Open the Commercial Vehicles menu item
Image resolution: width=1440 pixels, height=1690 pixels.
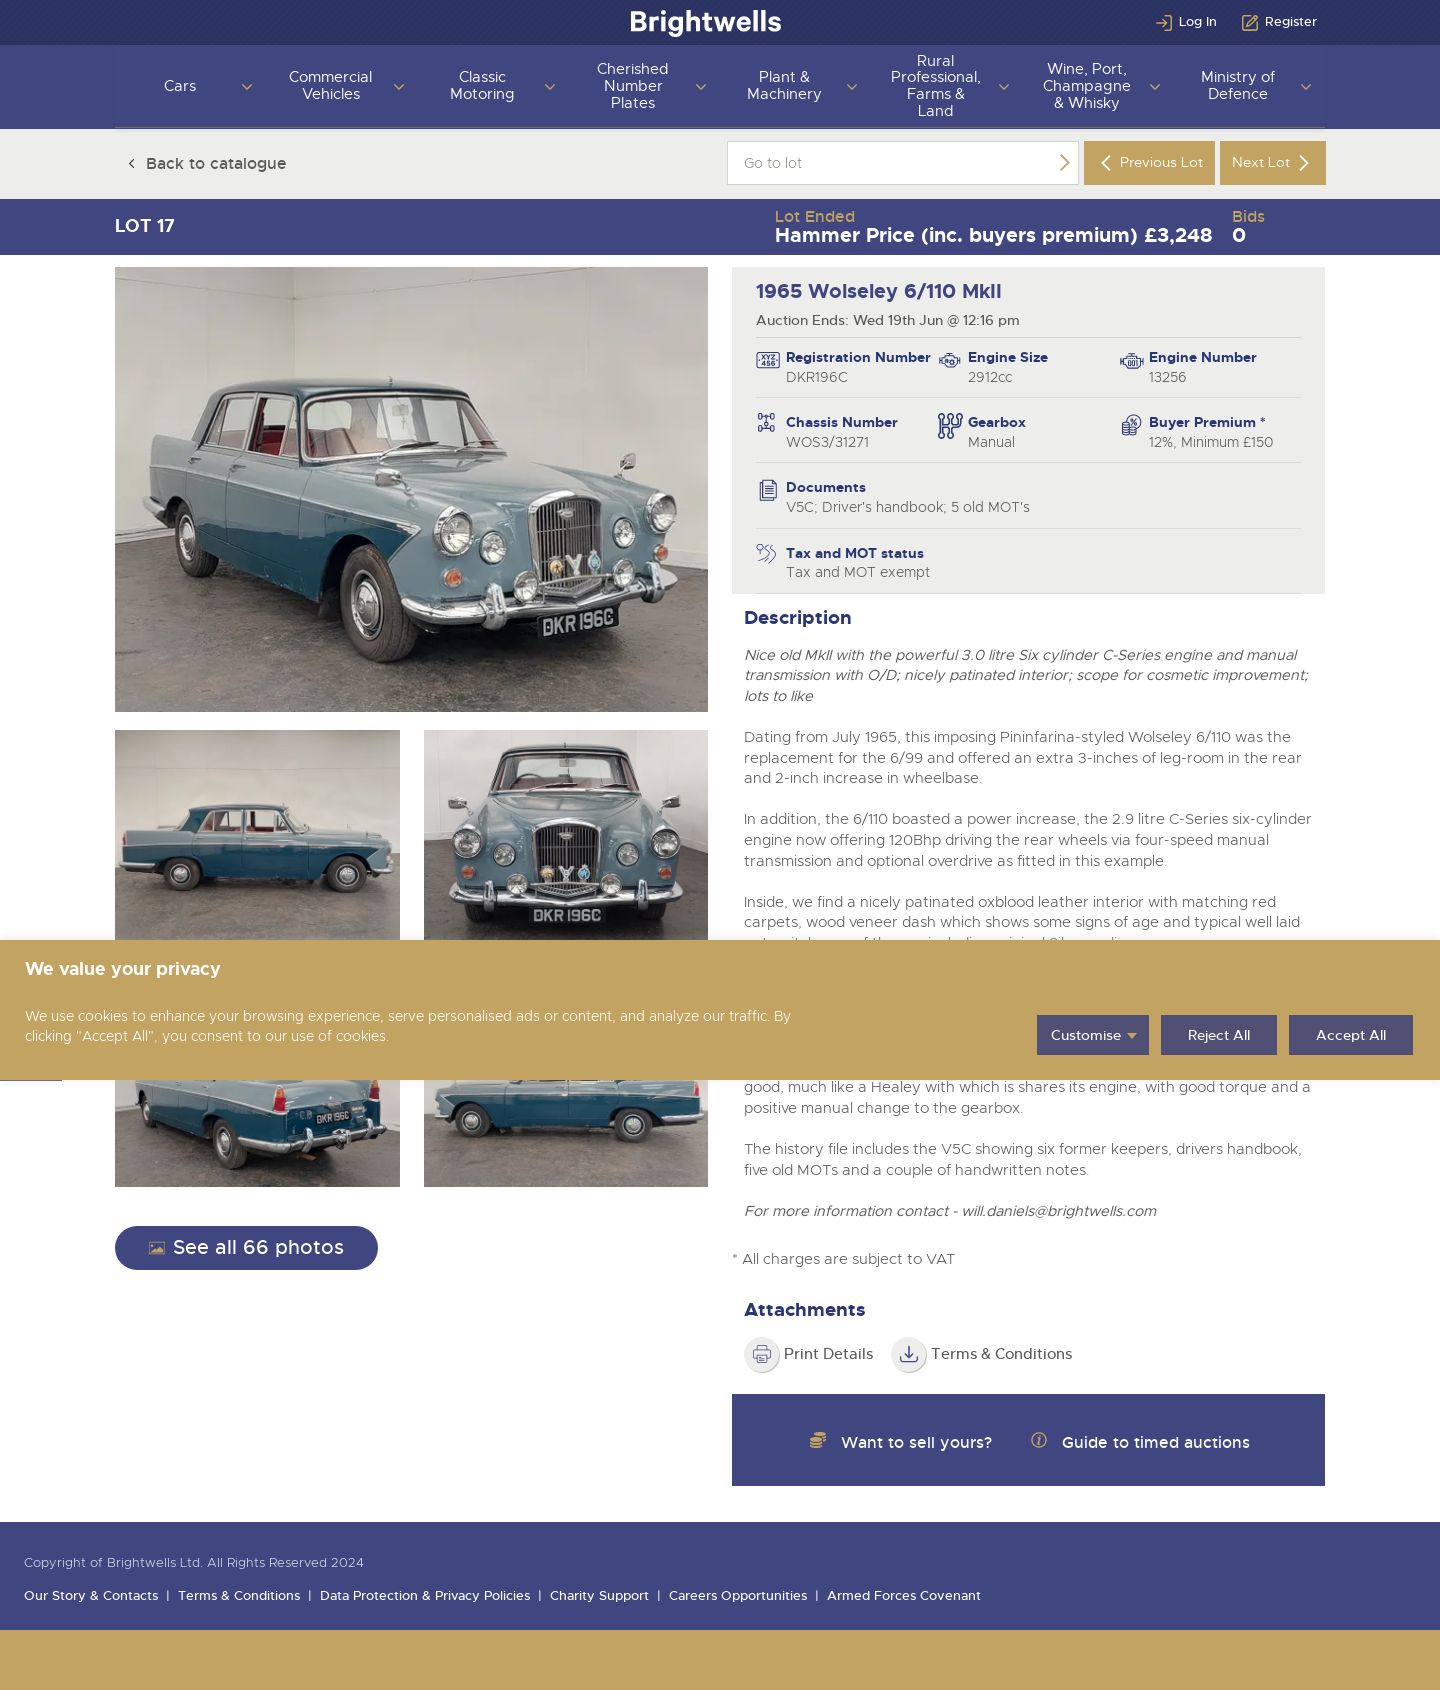click(331, 86)
